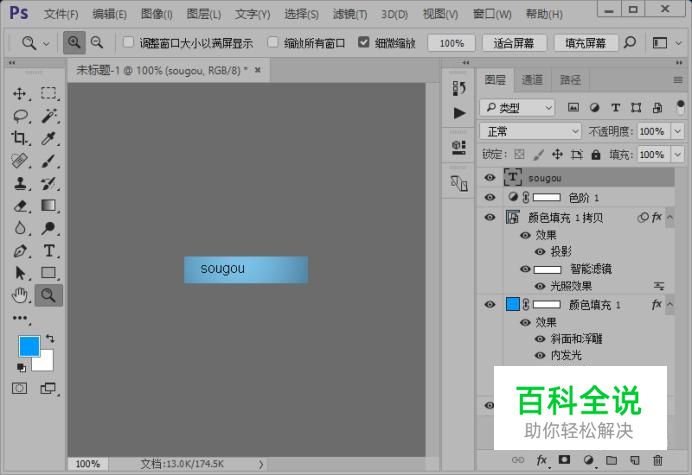The image size is (692, 475).
Task: Select the Path Selection tool
Action: (20, 273)
